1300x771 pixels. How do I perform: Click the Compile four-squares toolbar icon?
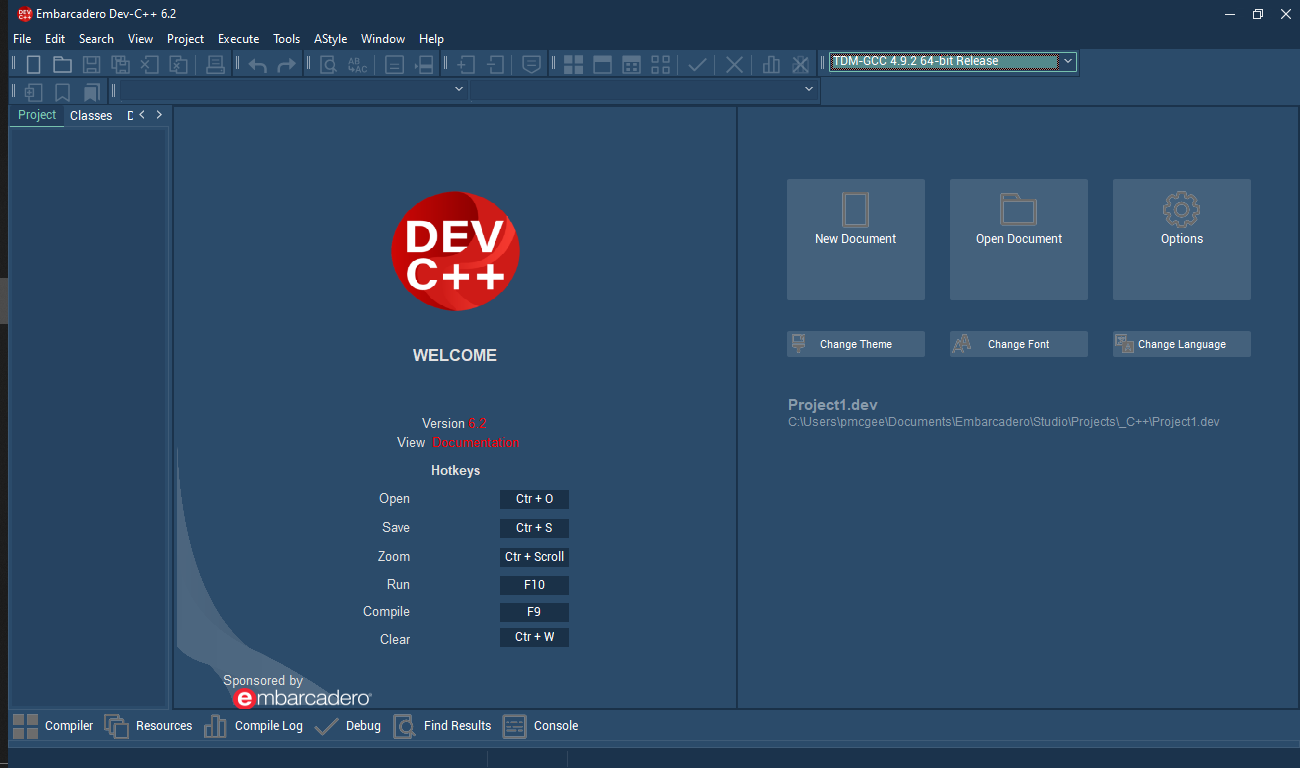[574, 65]
